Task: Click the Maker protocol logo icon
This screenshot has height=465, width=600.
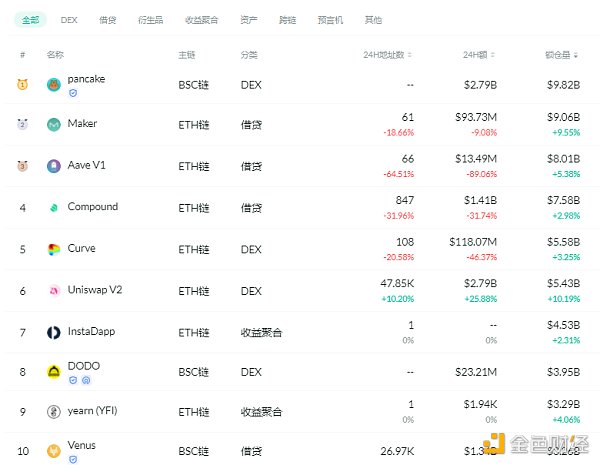Action: 54,125
